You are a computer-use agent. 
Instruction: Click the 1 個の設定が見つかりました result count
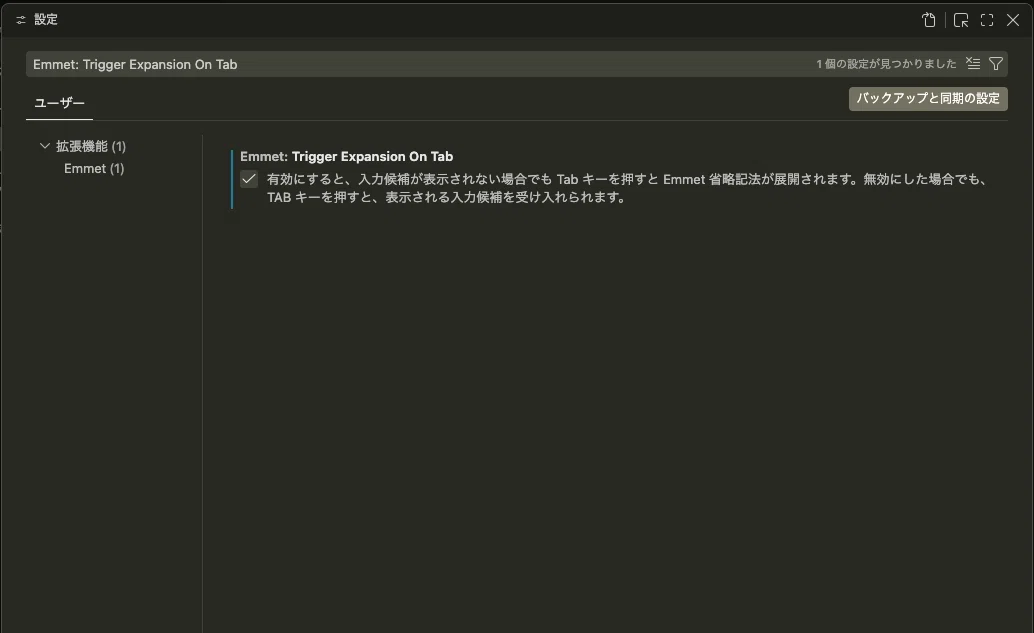point(886,64)
